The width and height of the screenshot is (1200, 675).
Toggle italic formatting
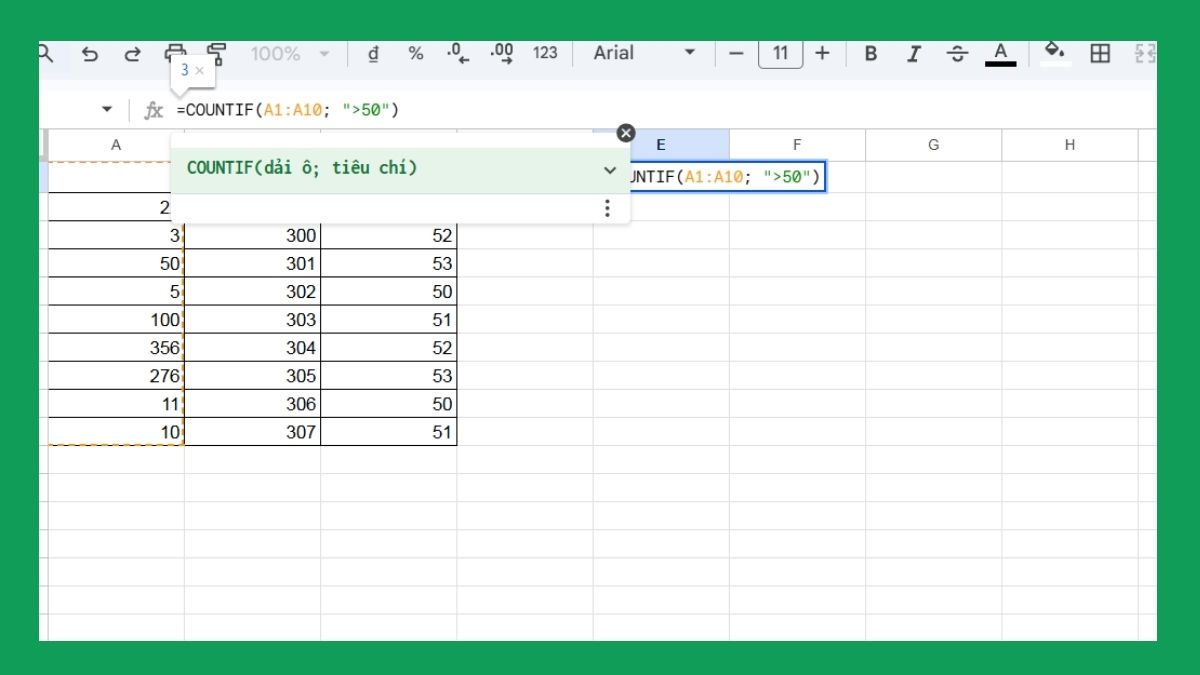[x=913, y=54]
